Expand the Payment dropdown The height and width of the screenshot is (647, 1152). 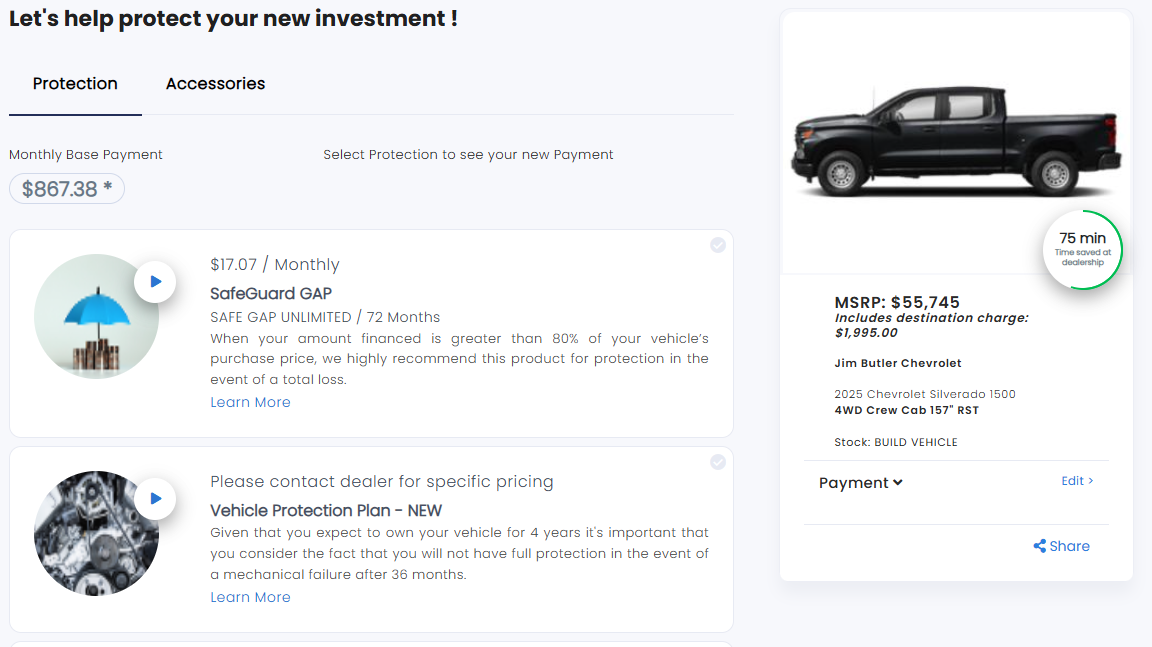pos(861,483)
